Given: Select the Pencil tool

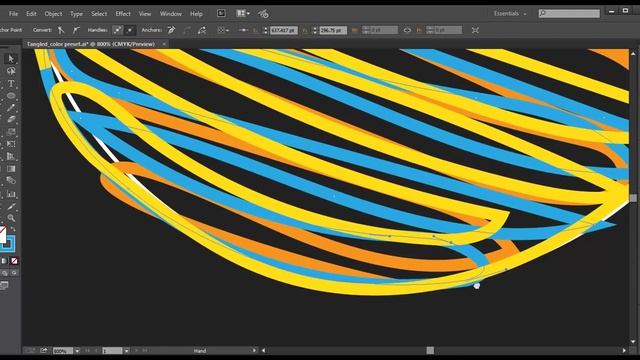Looking at the screenshot, I should [11, 108].
